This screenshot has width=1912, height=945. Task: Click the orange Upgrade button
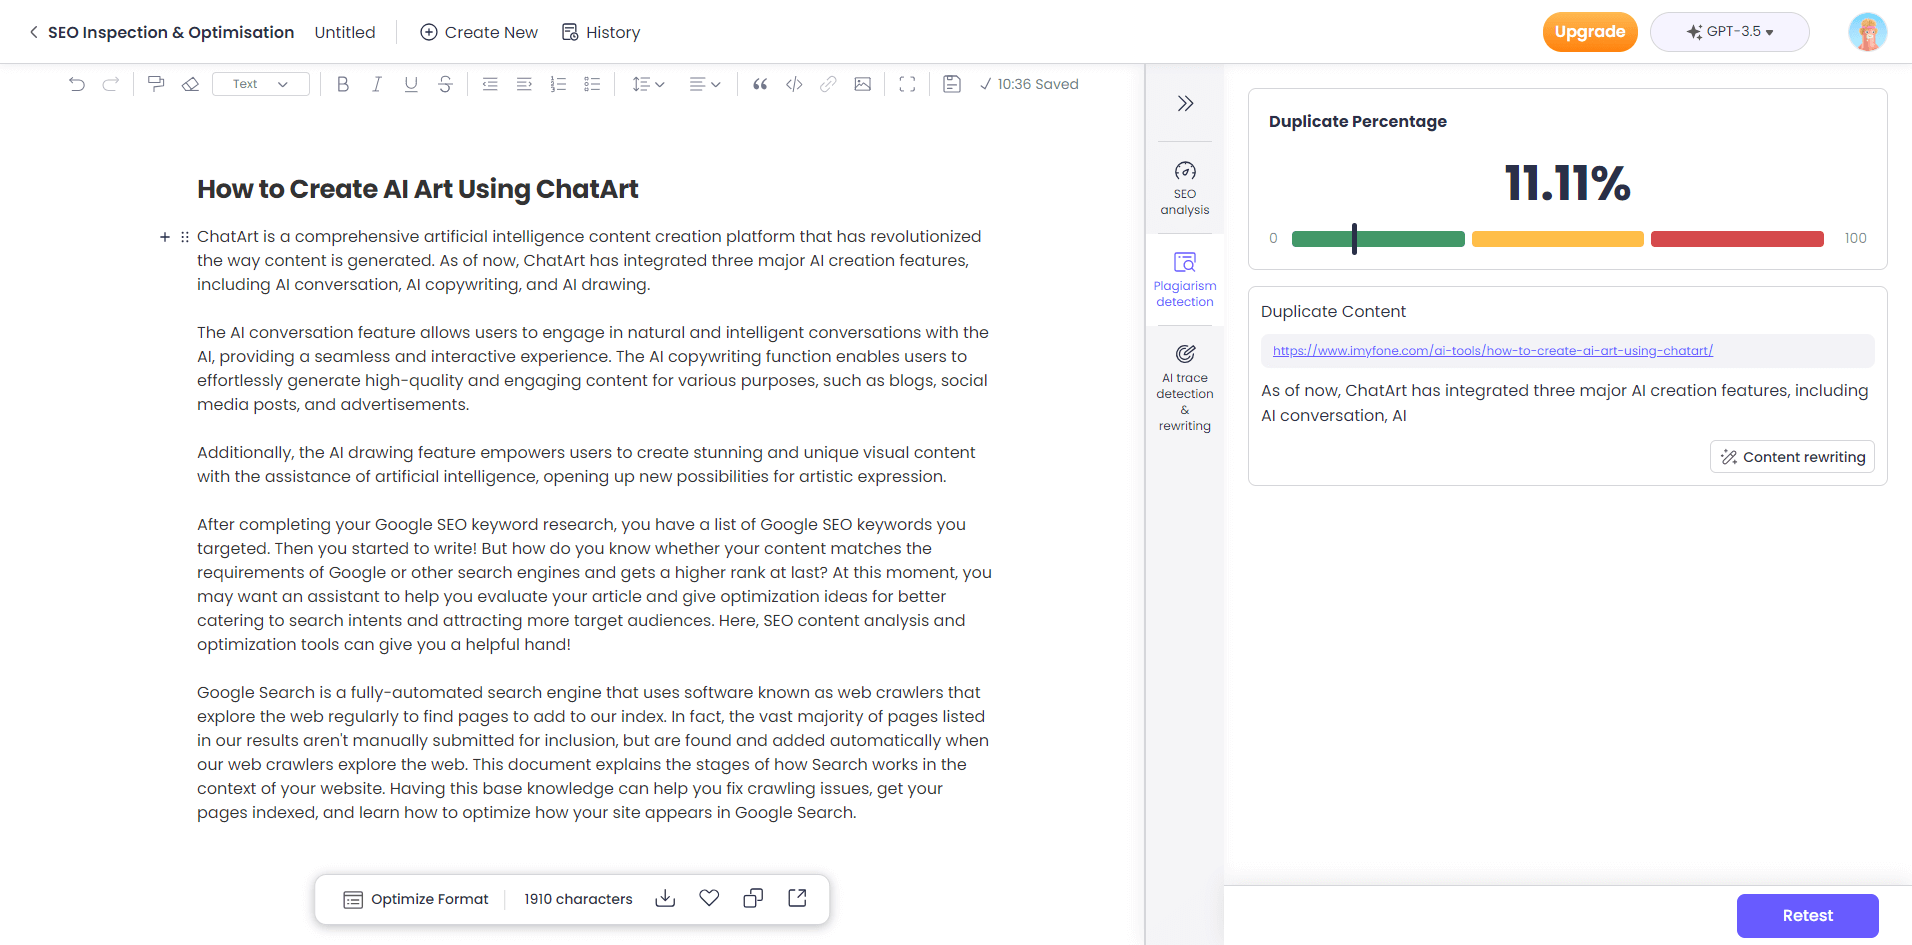1590,32
